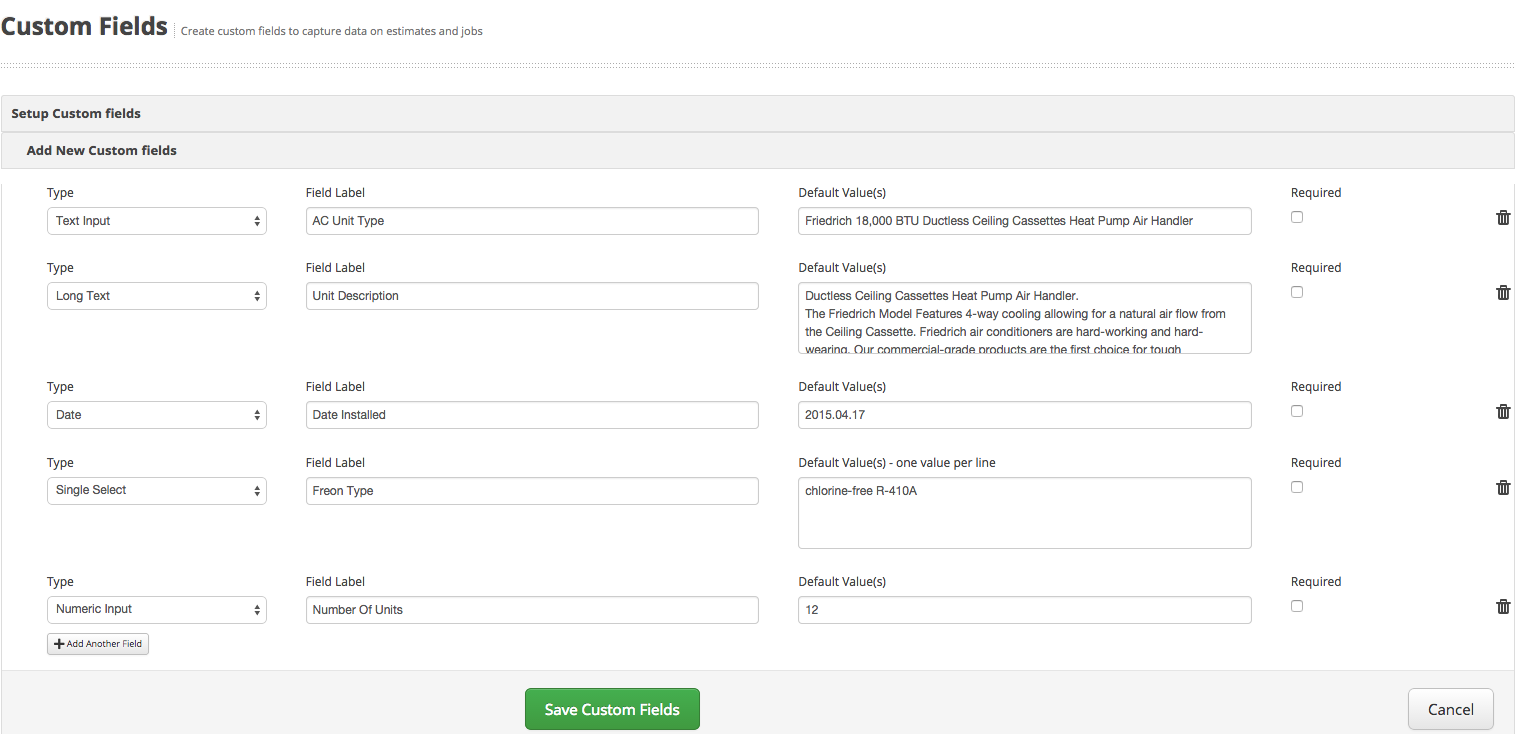
Task: Cancel the custom fields changes
Action: coord(1451,709)
